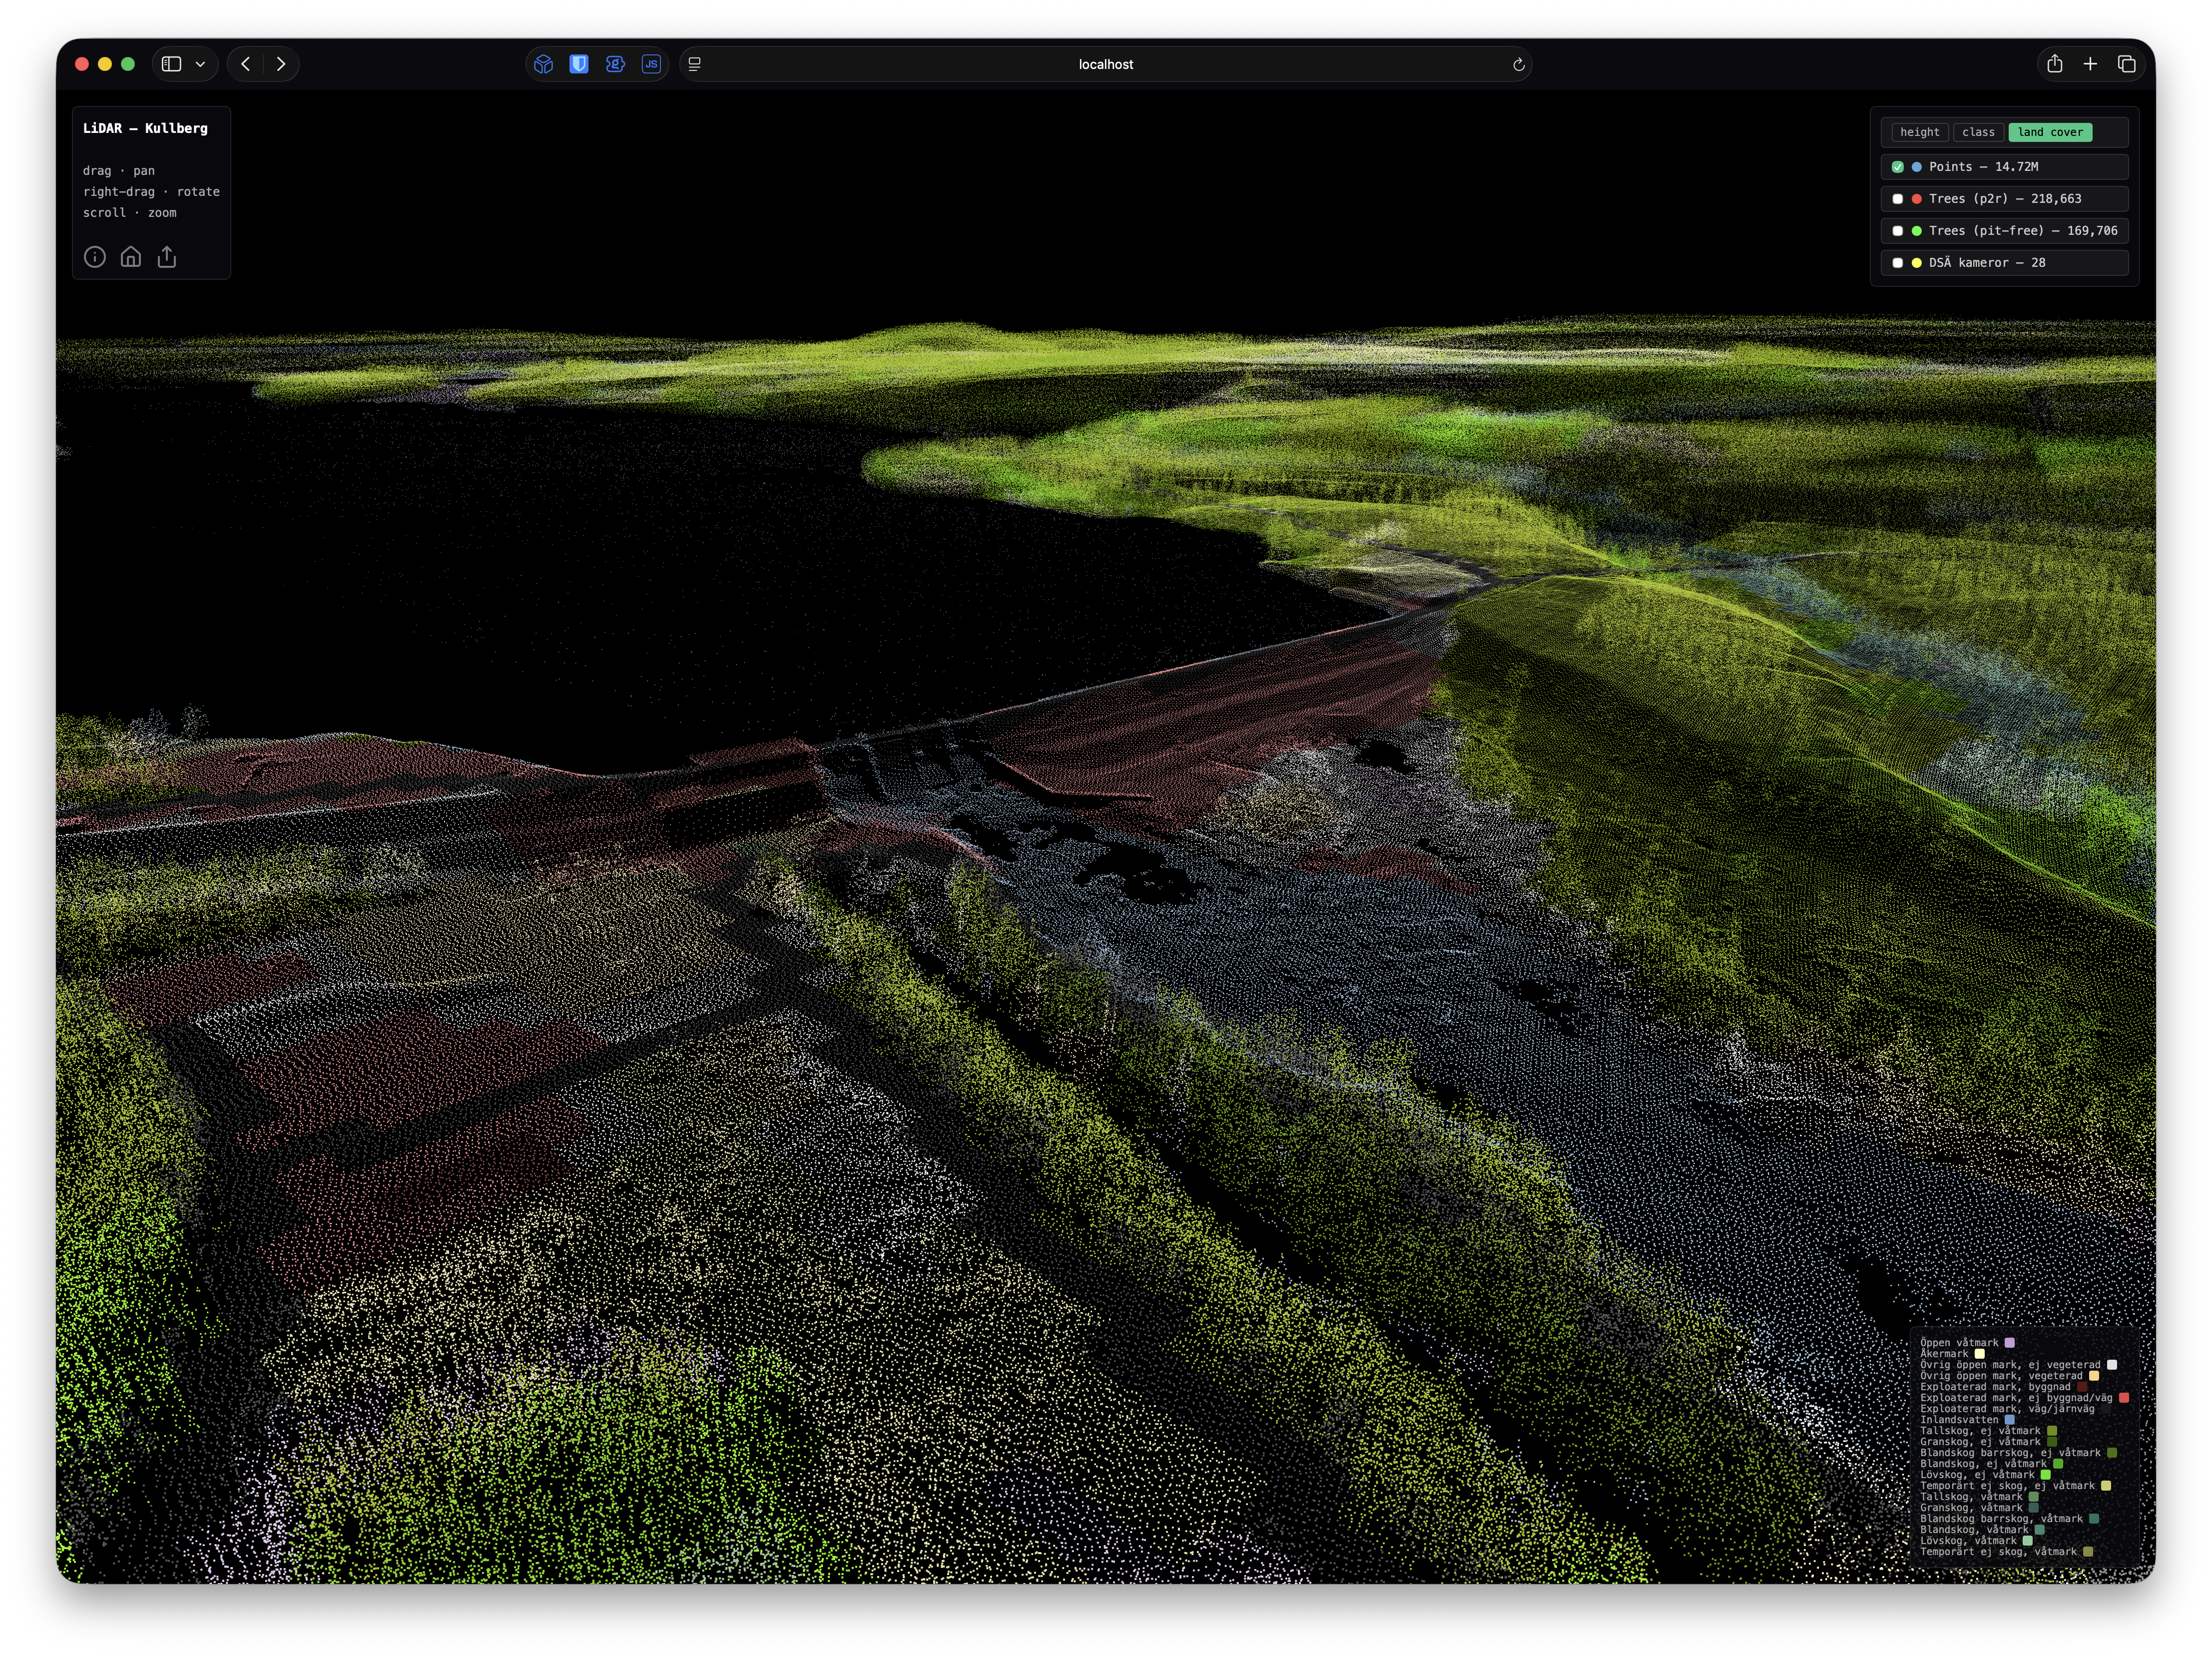Click the red Trees (p2r) color dot
This screenshot has height=1658, width=2212.
pos(1916,199)
